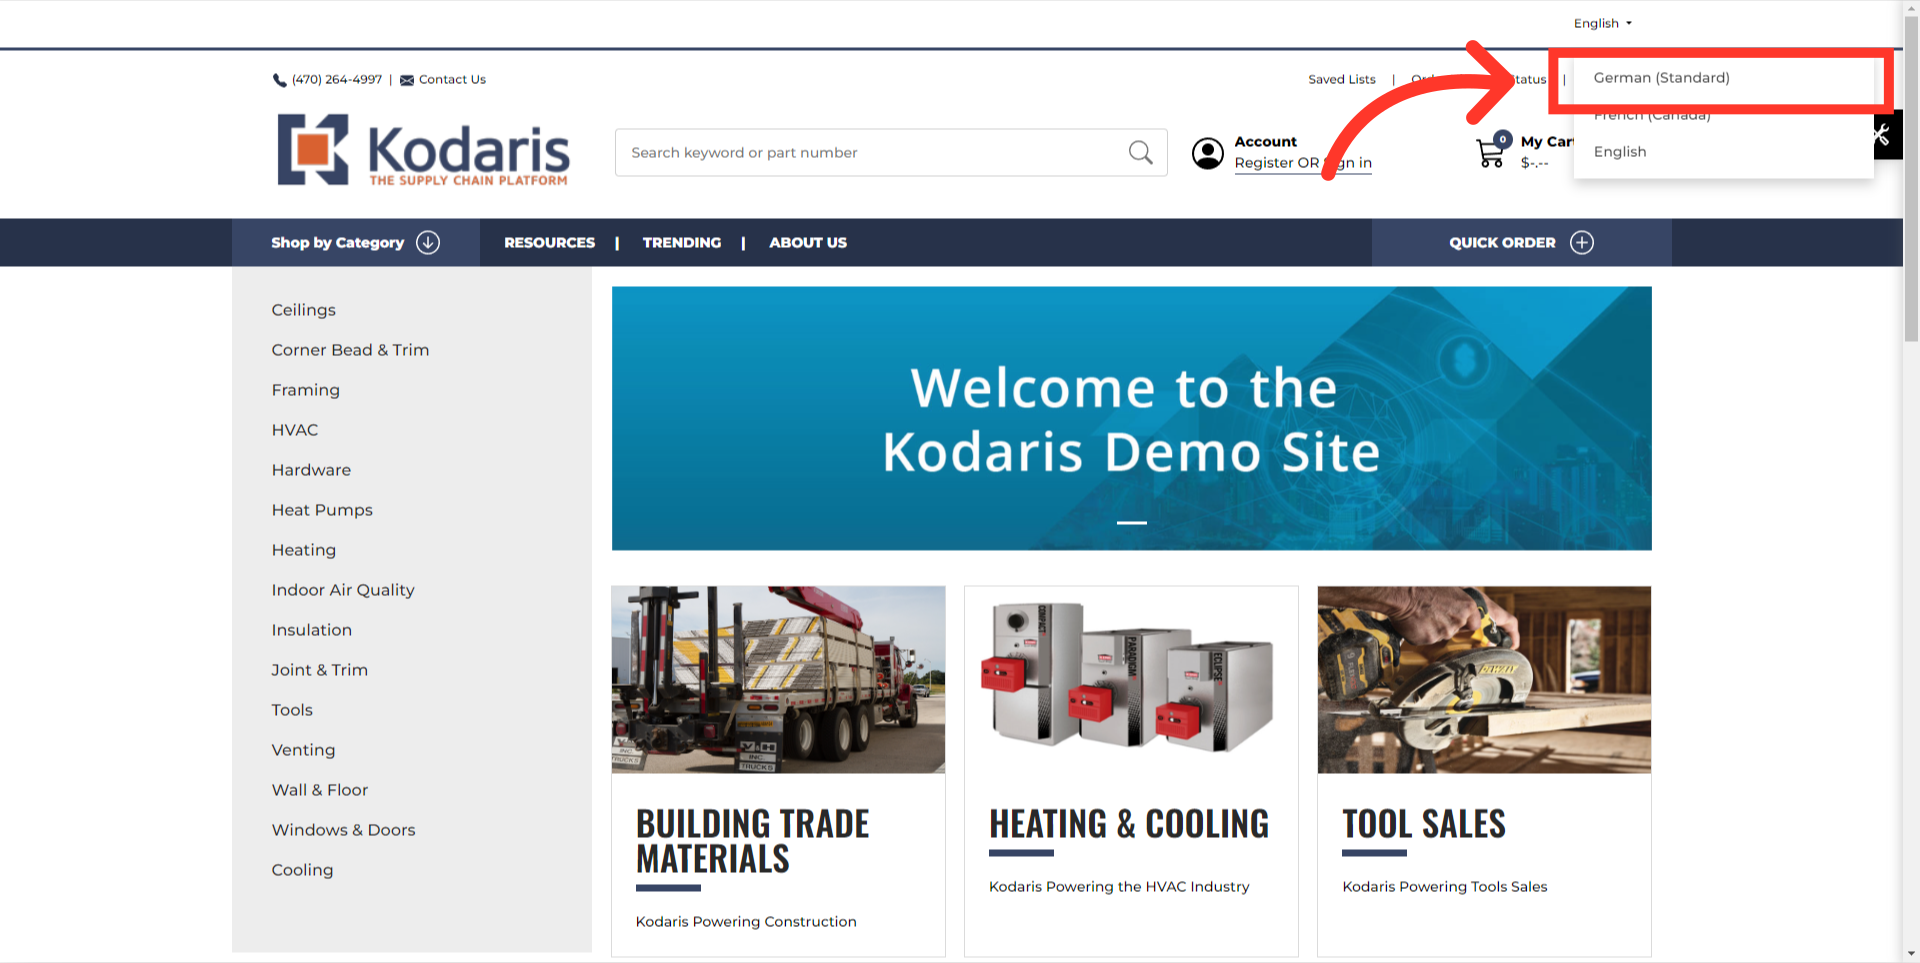Open the Corner Bead & Trim category
The height and width of the screenshot is (963, 1920).
pos(350,350)
